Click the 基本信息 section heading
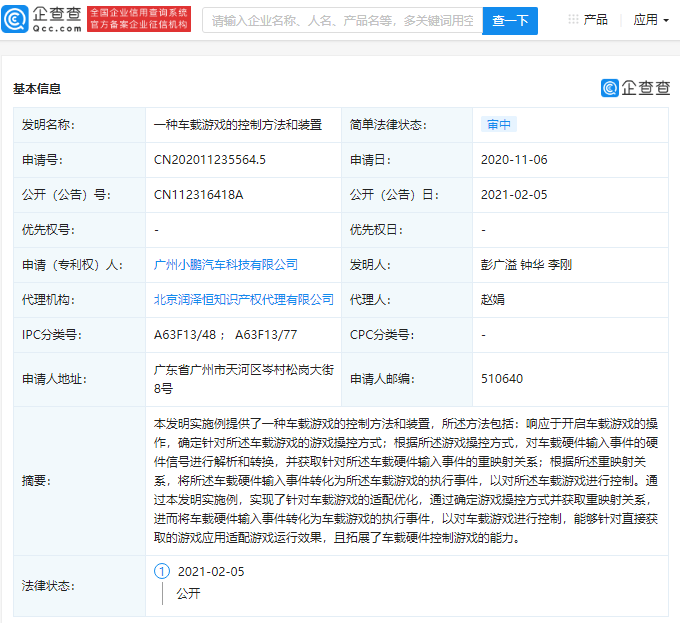Screen dimensions: 680x623 [x=37, y=88]
